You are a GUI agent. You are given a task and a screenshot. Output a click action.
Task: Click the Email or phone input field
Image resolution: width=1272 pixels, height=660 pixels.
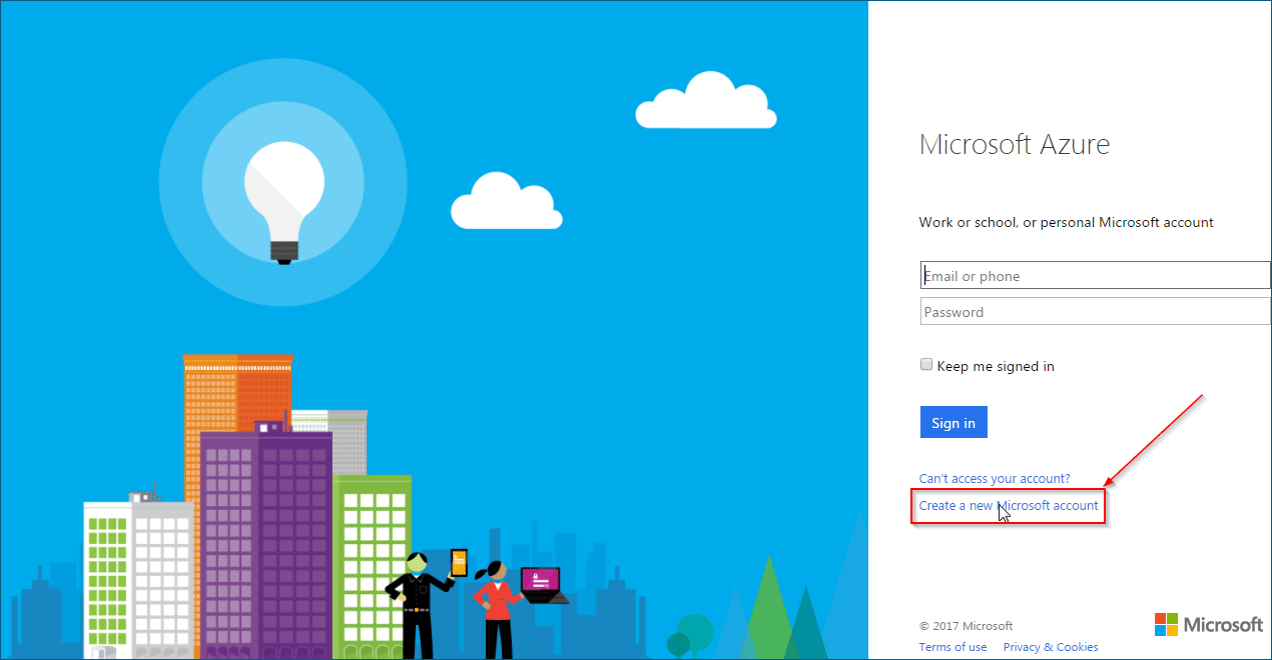pos(1095,276)
